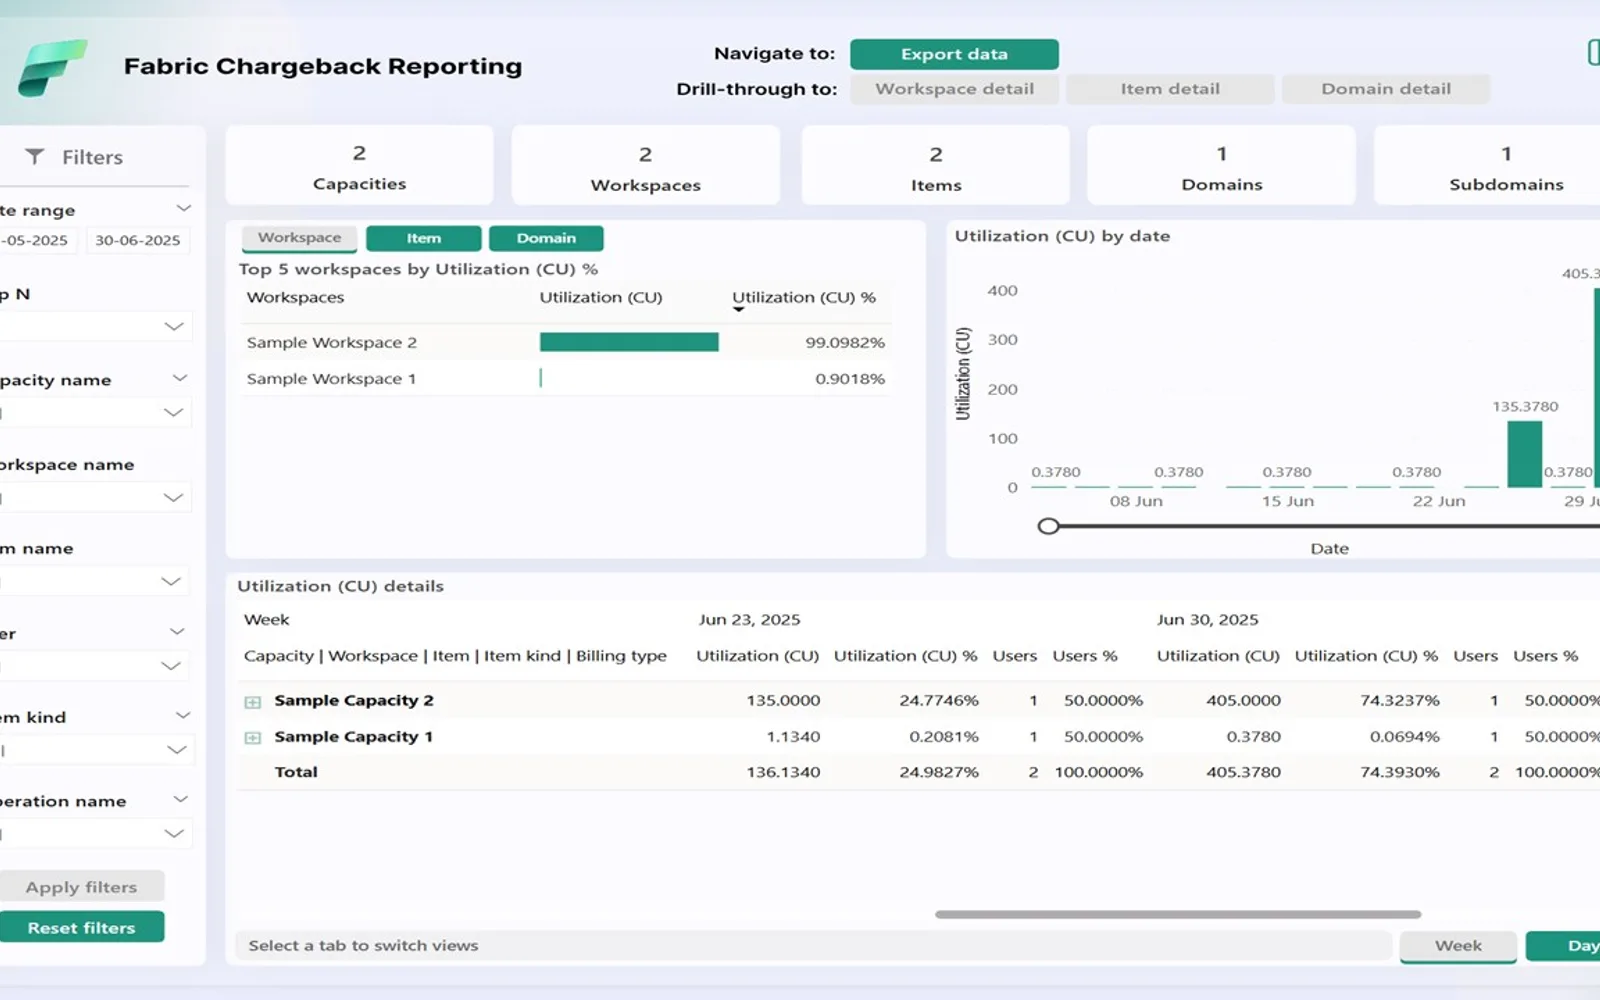Open the Item name dropdown
Screen dimensions: 1600x1000
pos(171,581)
